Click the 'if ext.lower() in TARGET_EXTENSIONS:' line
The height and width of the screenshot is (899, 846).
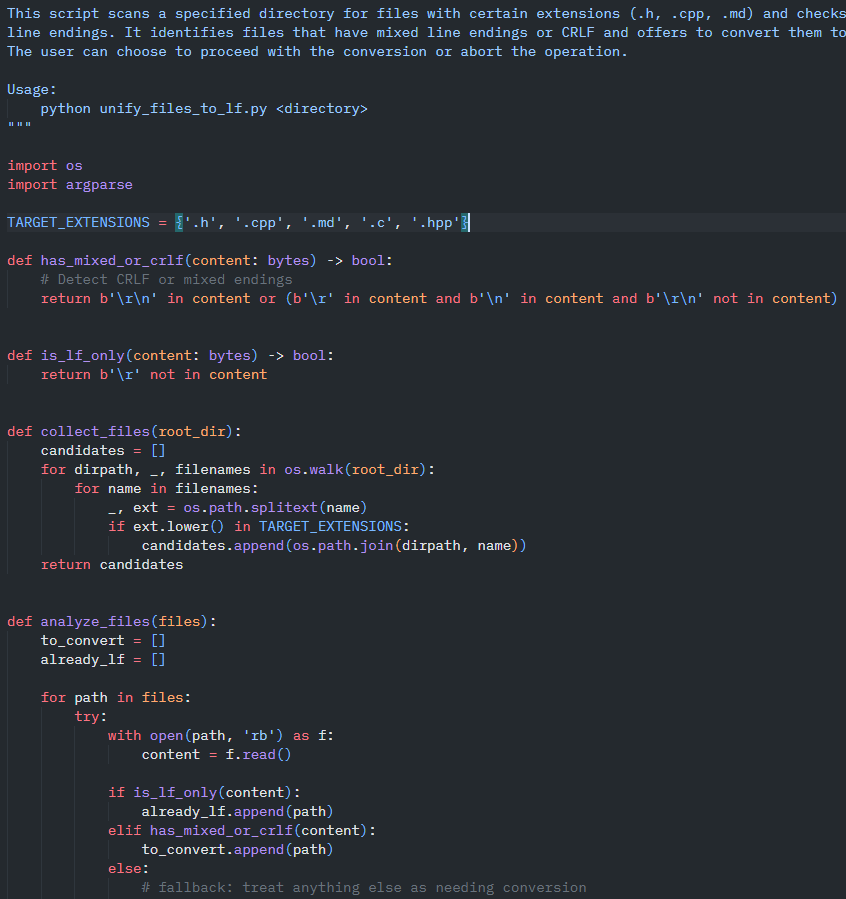coord(258,526)
